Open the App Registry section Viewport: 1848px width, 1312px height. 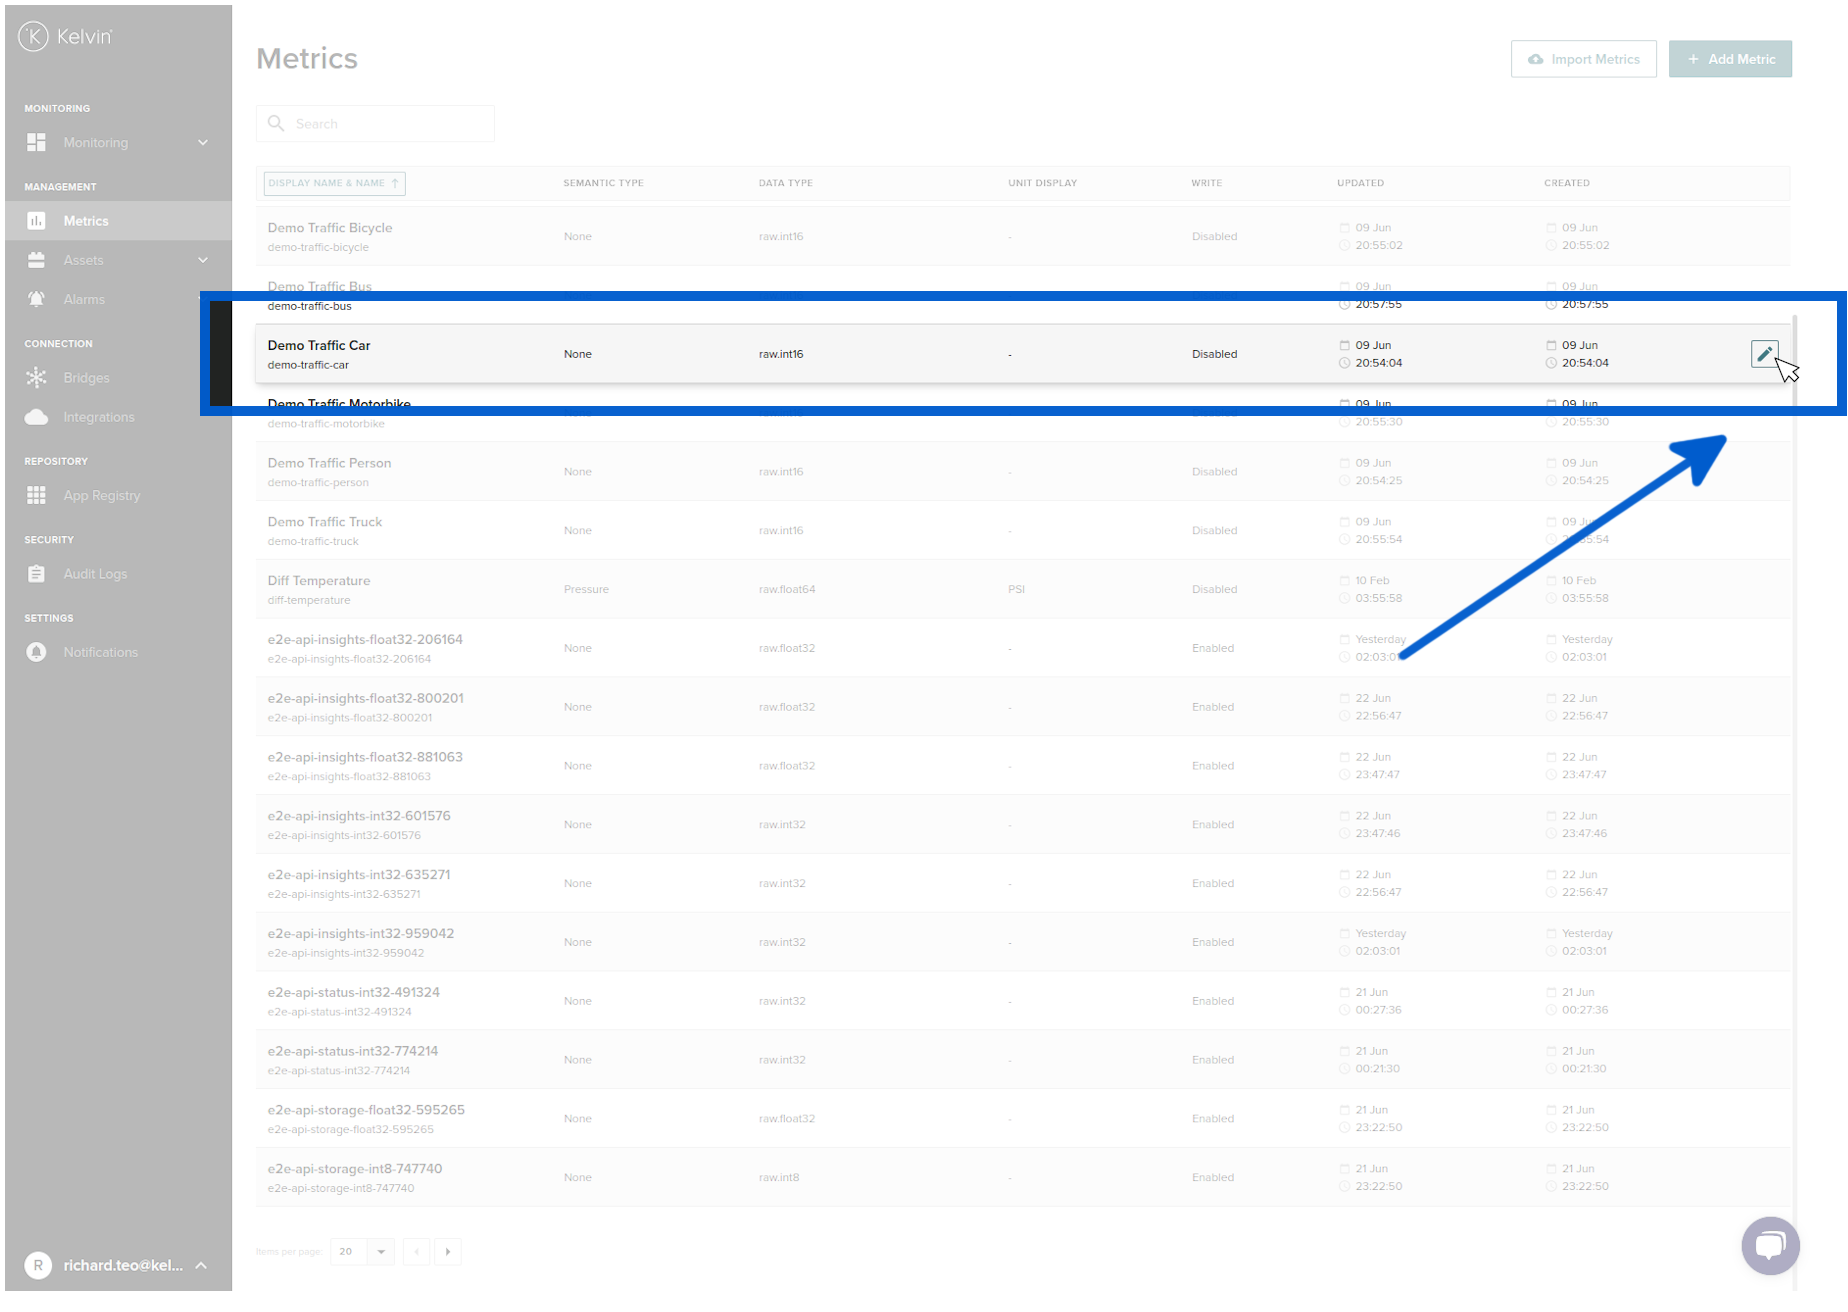(102, 495)
